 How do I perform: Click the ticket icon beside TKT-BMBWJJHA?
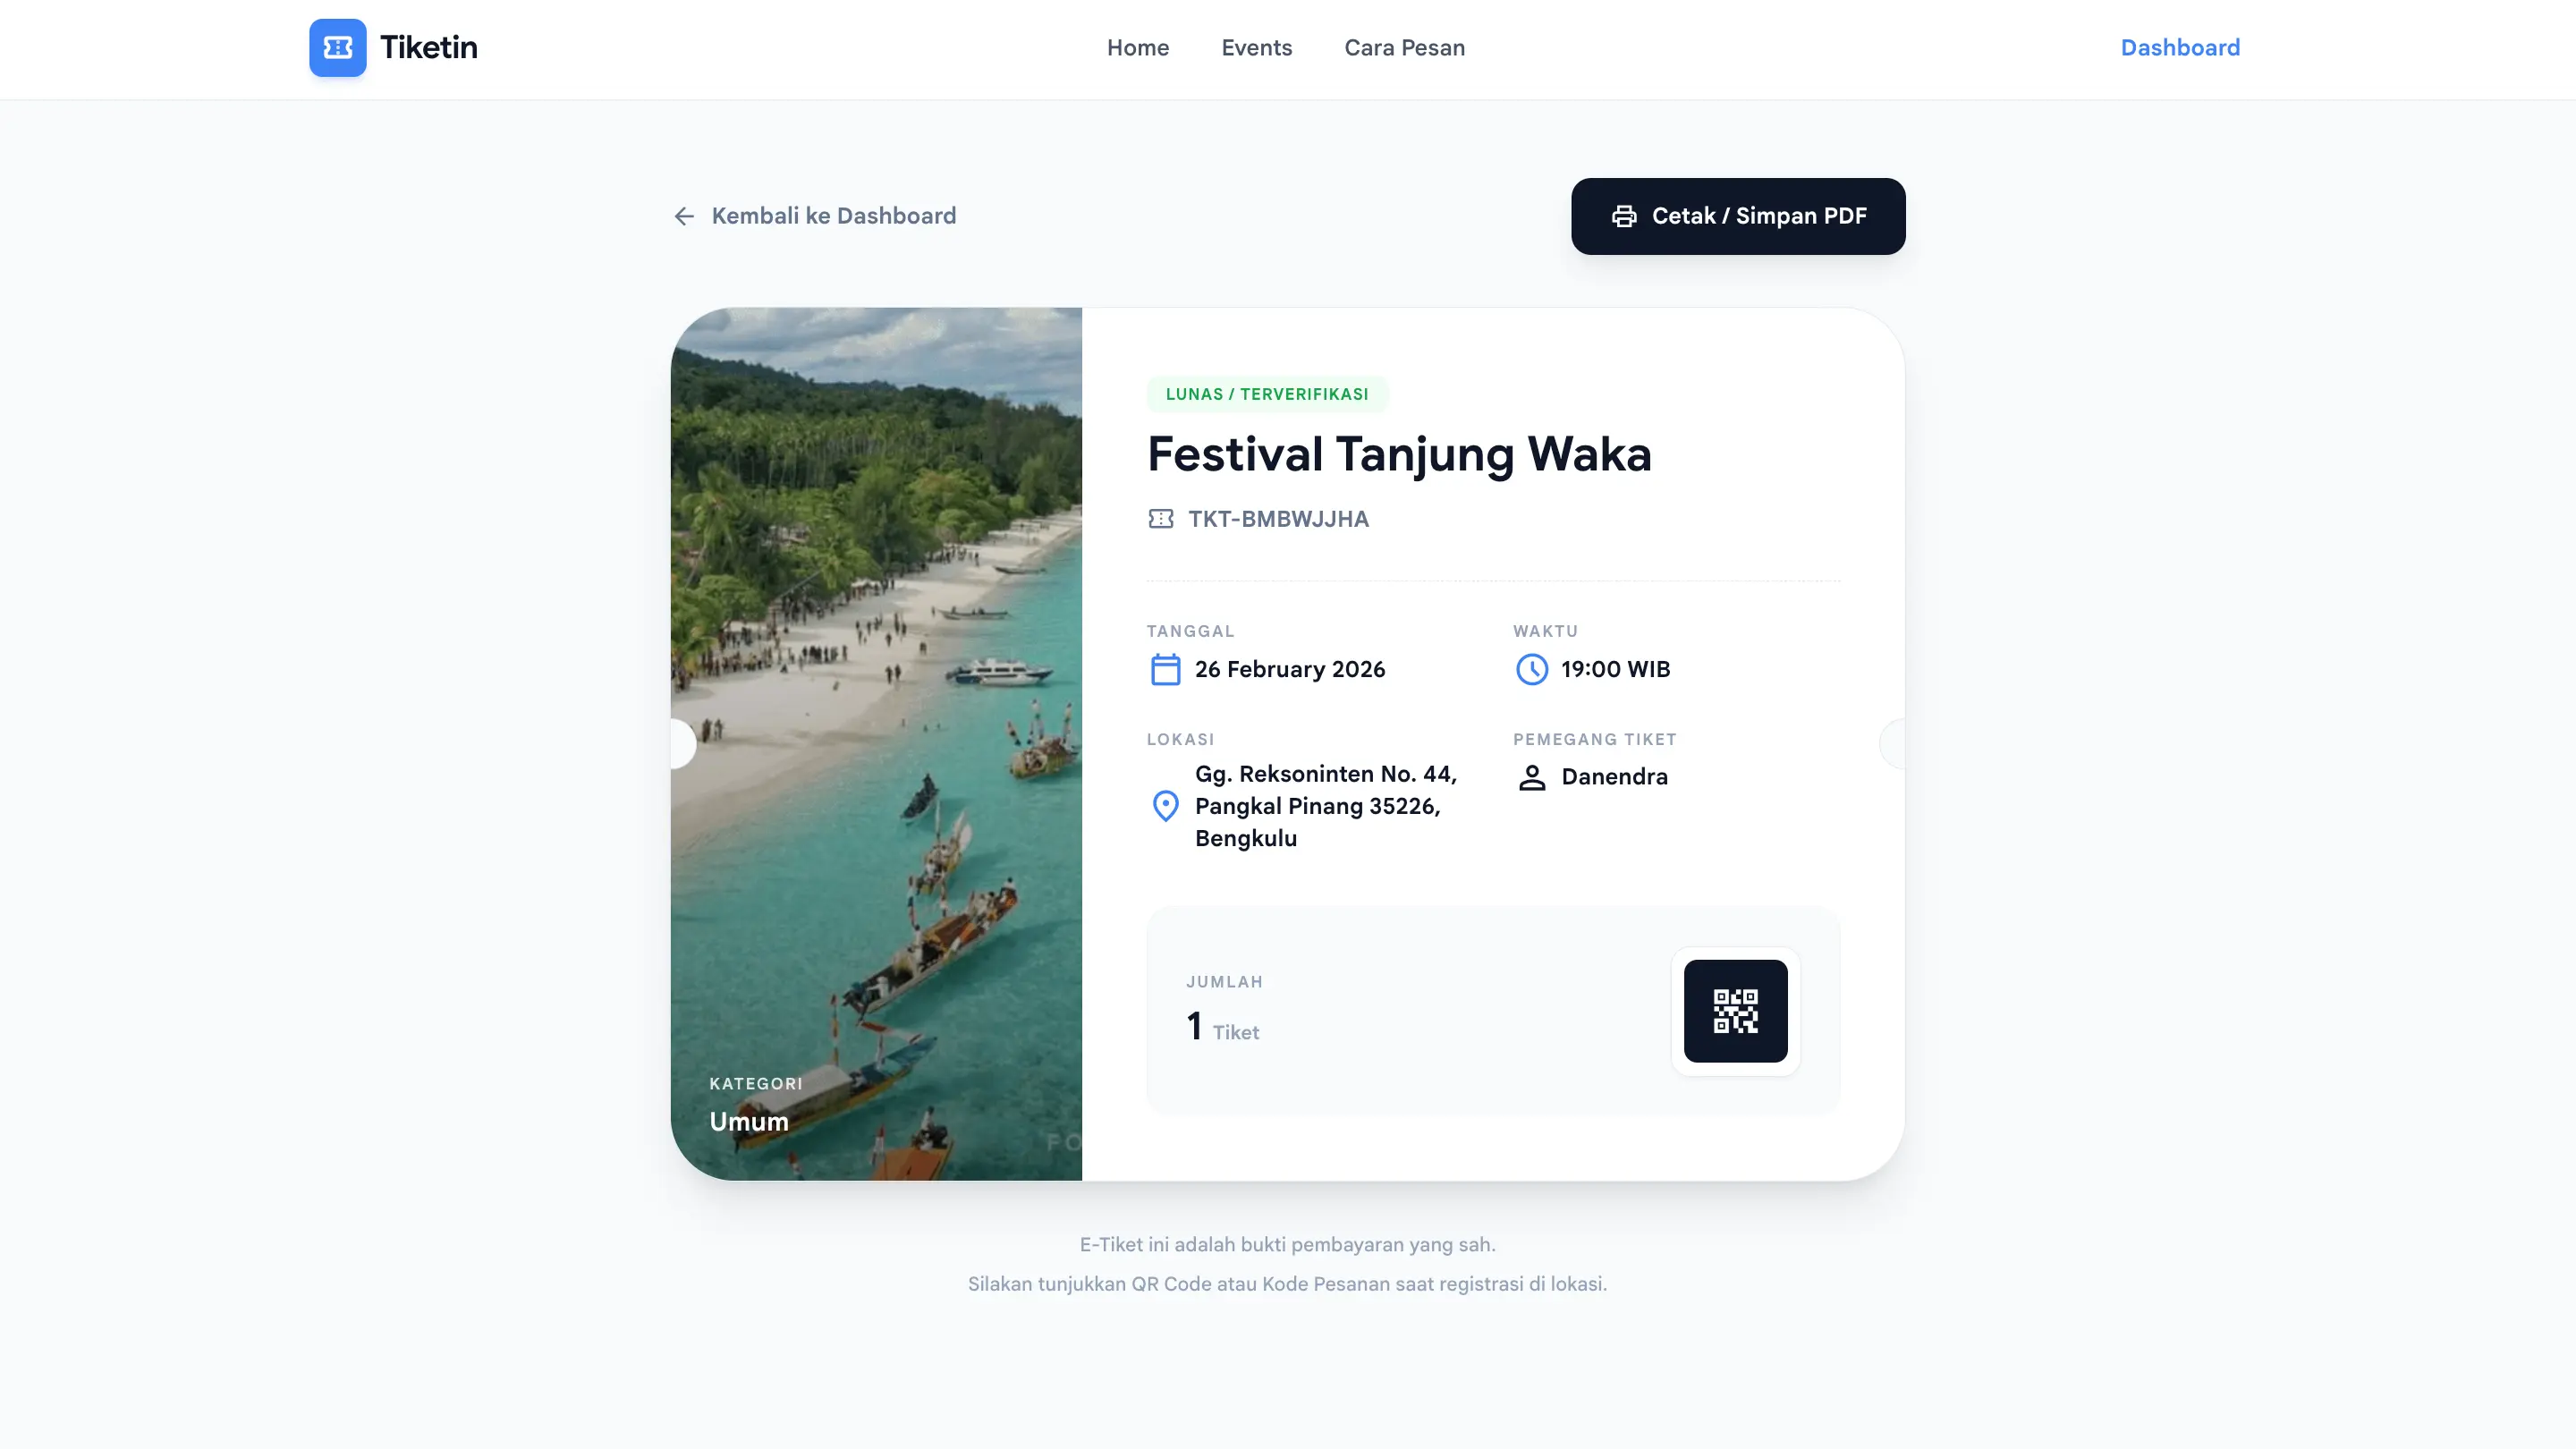coord(1160,518)
